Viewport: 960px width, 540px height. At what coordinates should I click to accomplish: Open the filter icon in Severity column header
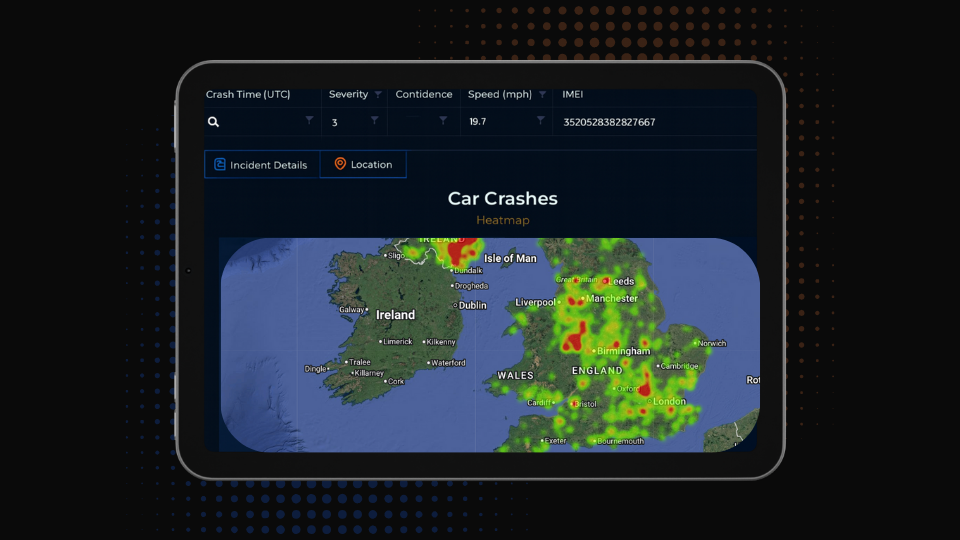[x=378, y=95]
